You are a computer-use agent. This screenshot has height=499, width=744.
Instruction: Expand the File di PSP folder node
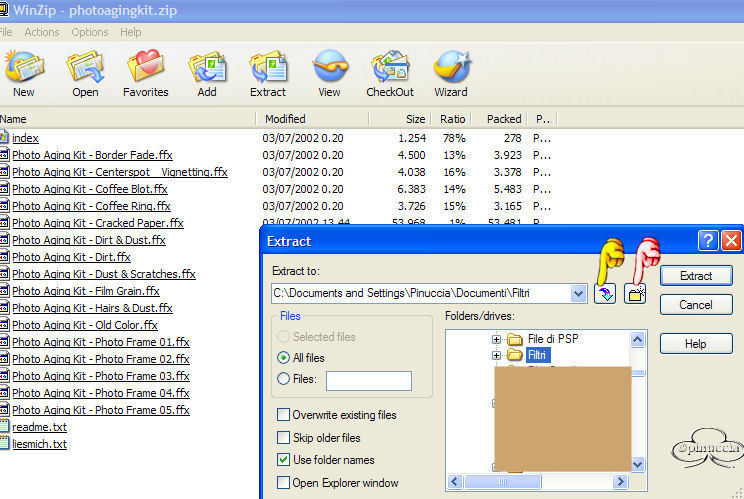click(x=496, y=339)
